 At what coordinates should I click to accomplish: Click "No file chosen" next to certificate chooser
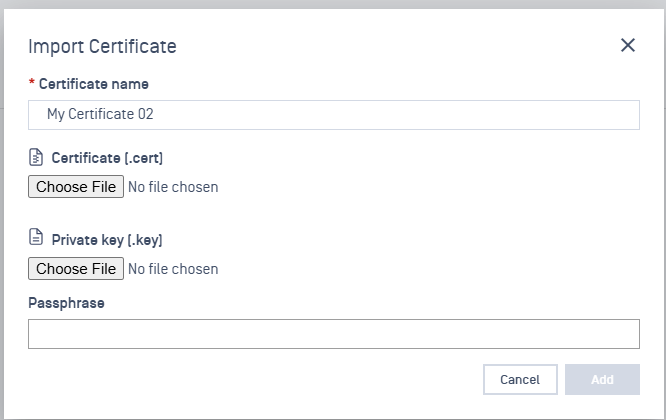point(173,187)
